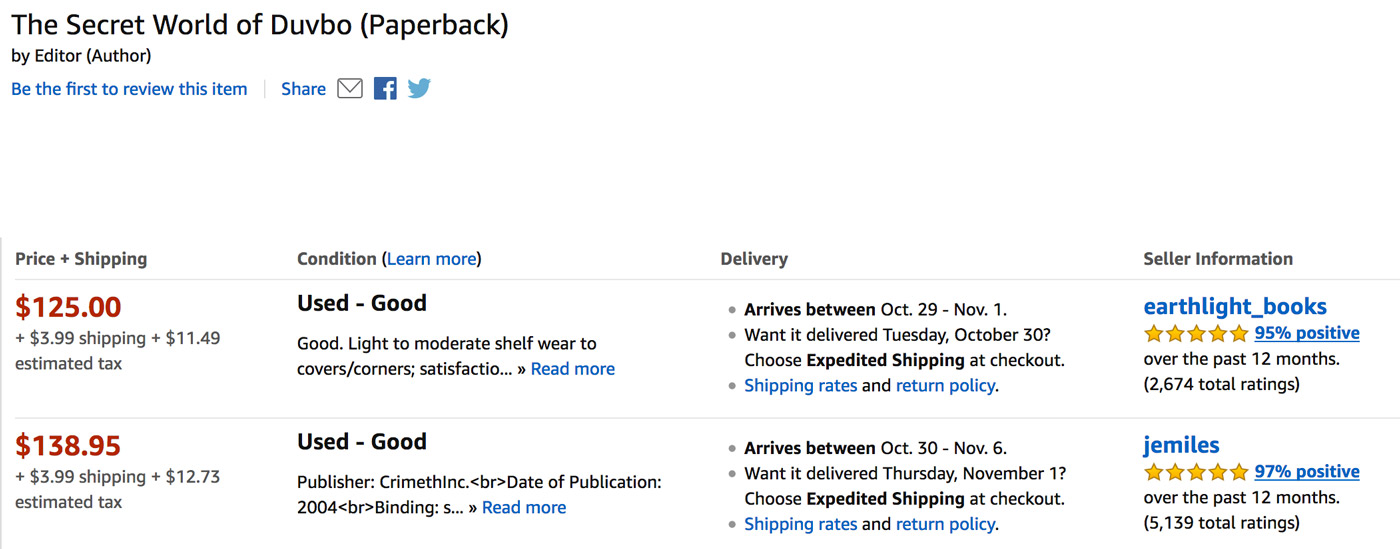This screenshot has width=1400, height=549.
Task: Open the Share link
Action: pos(303,89)
